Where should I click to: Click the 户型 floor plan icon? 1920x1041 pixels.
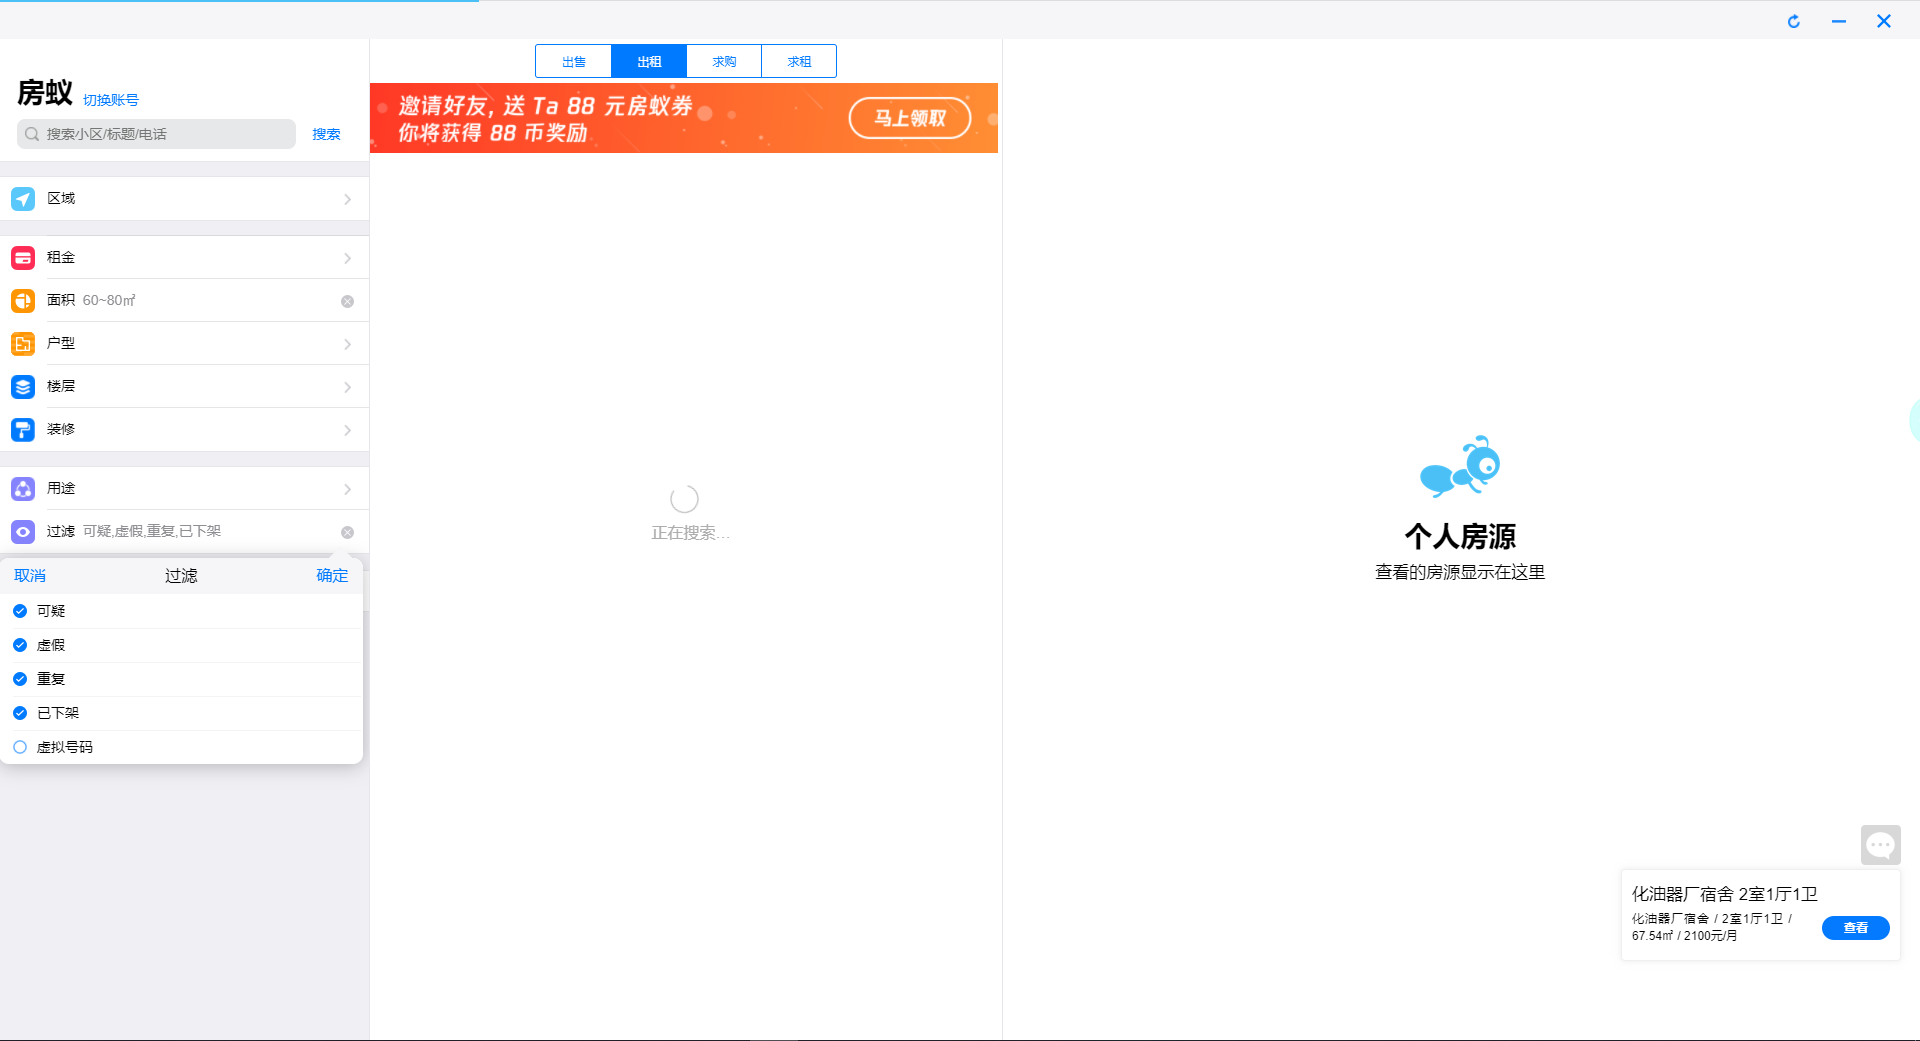click(23, 344)
